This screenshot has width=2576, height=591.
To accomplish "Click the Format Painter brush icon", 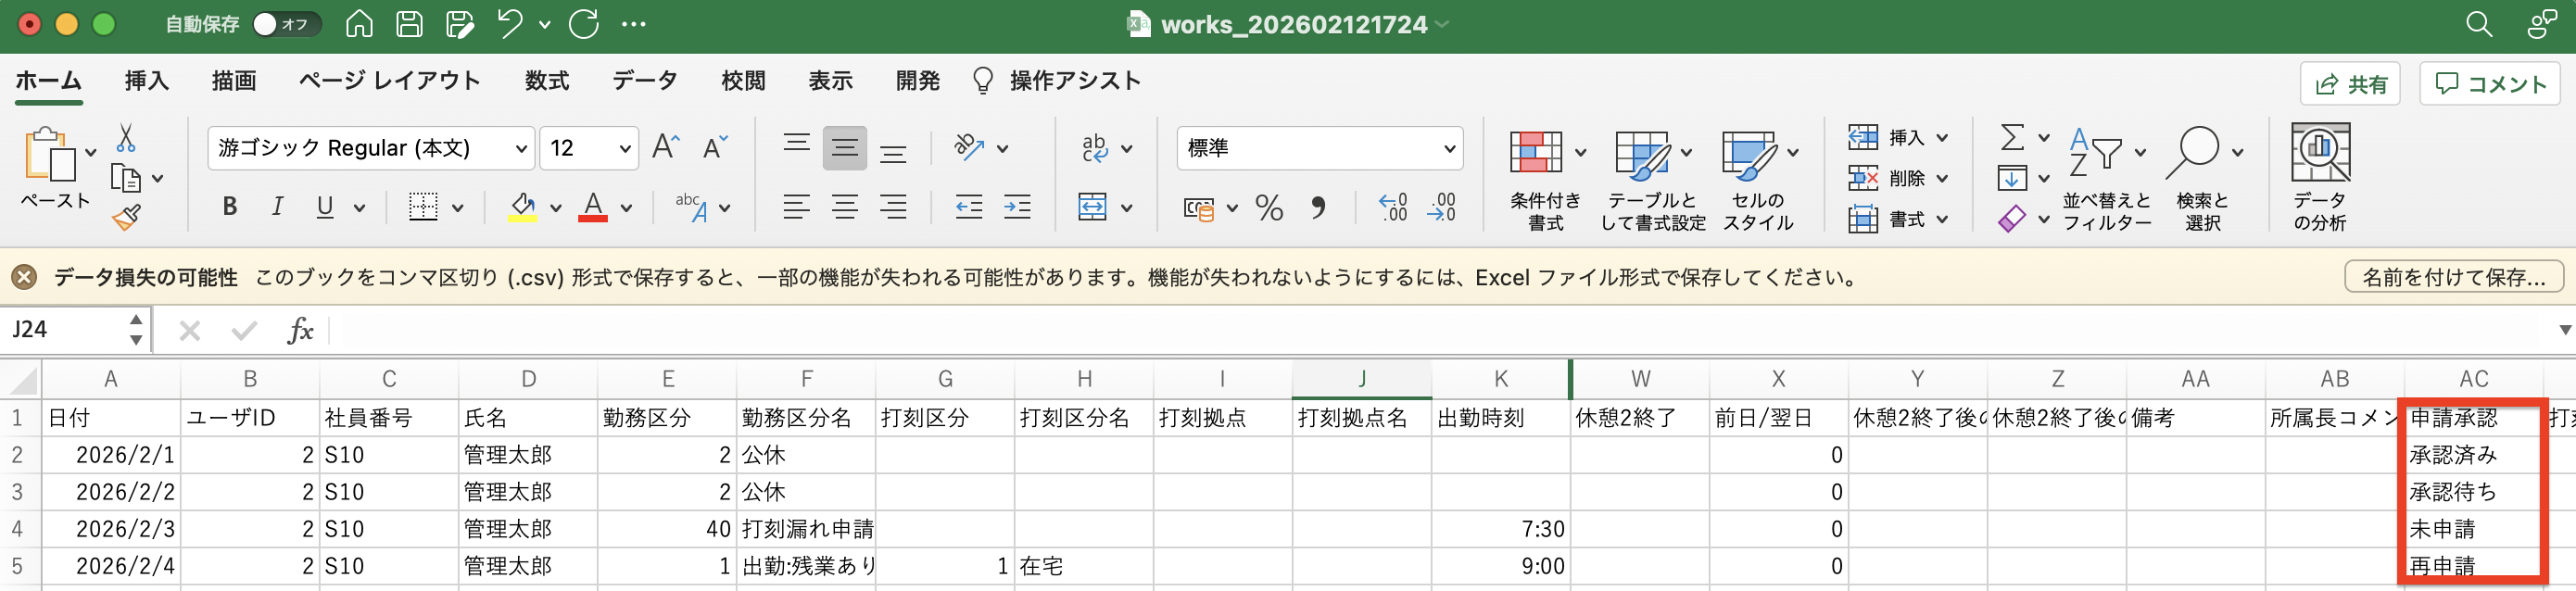I will click(126, 217).
